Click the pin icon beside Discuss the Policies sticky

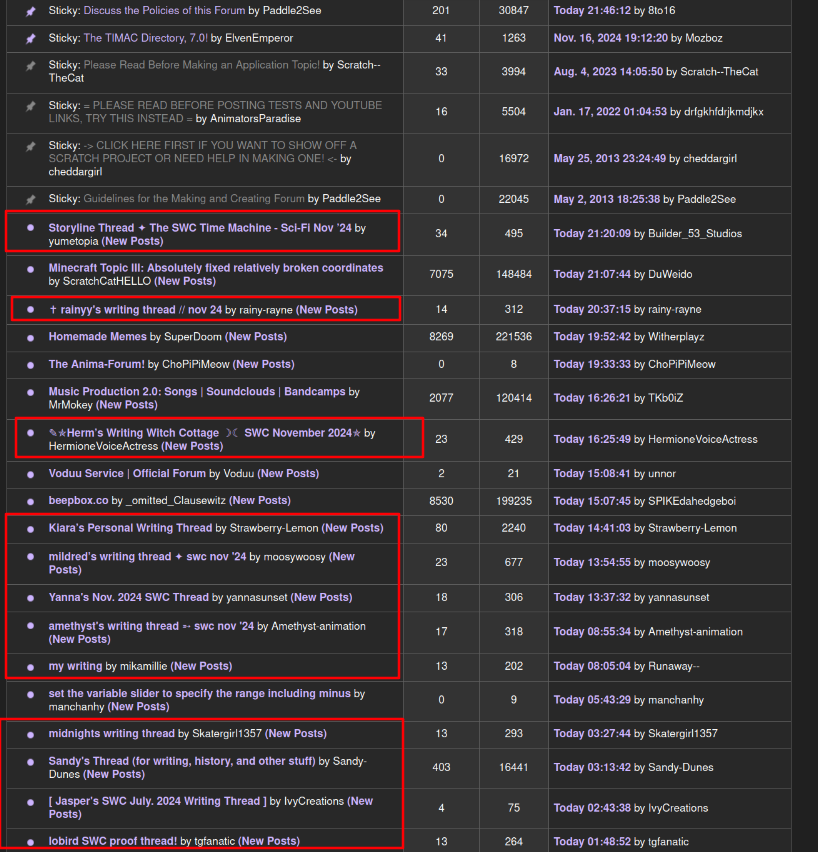pyautogui.click(x=30, y=11)
